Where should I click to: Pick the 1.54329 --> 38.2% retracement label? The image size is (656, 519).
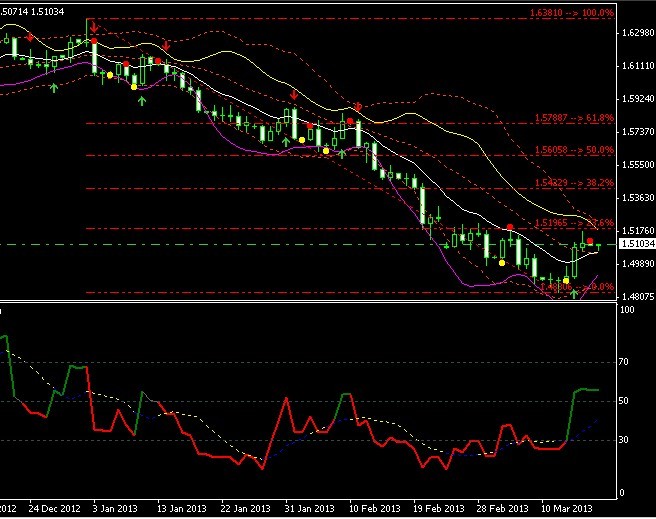(x=574, y=183)
